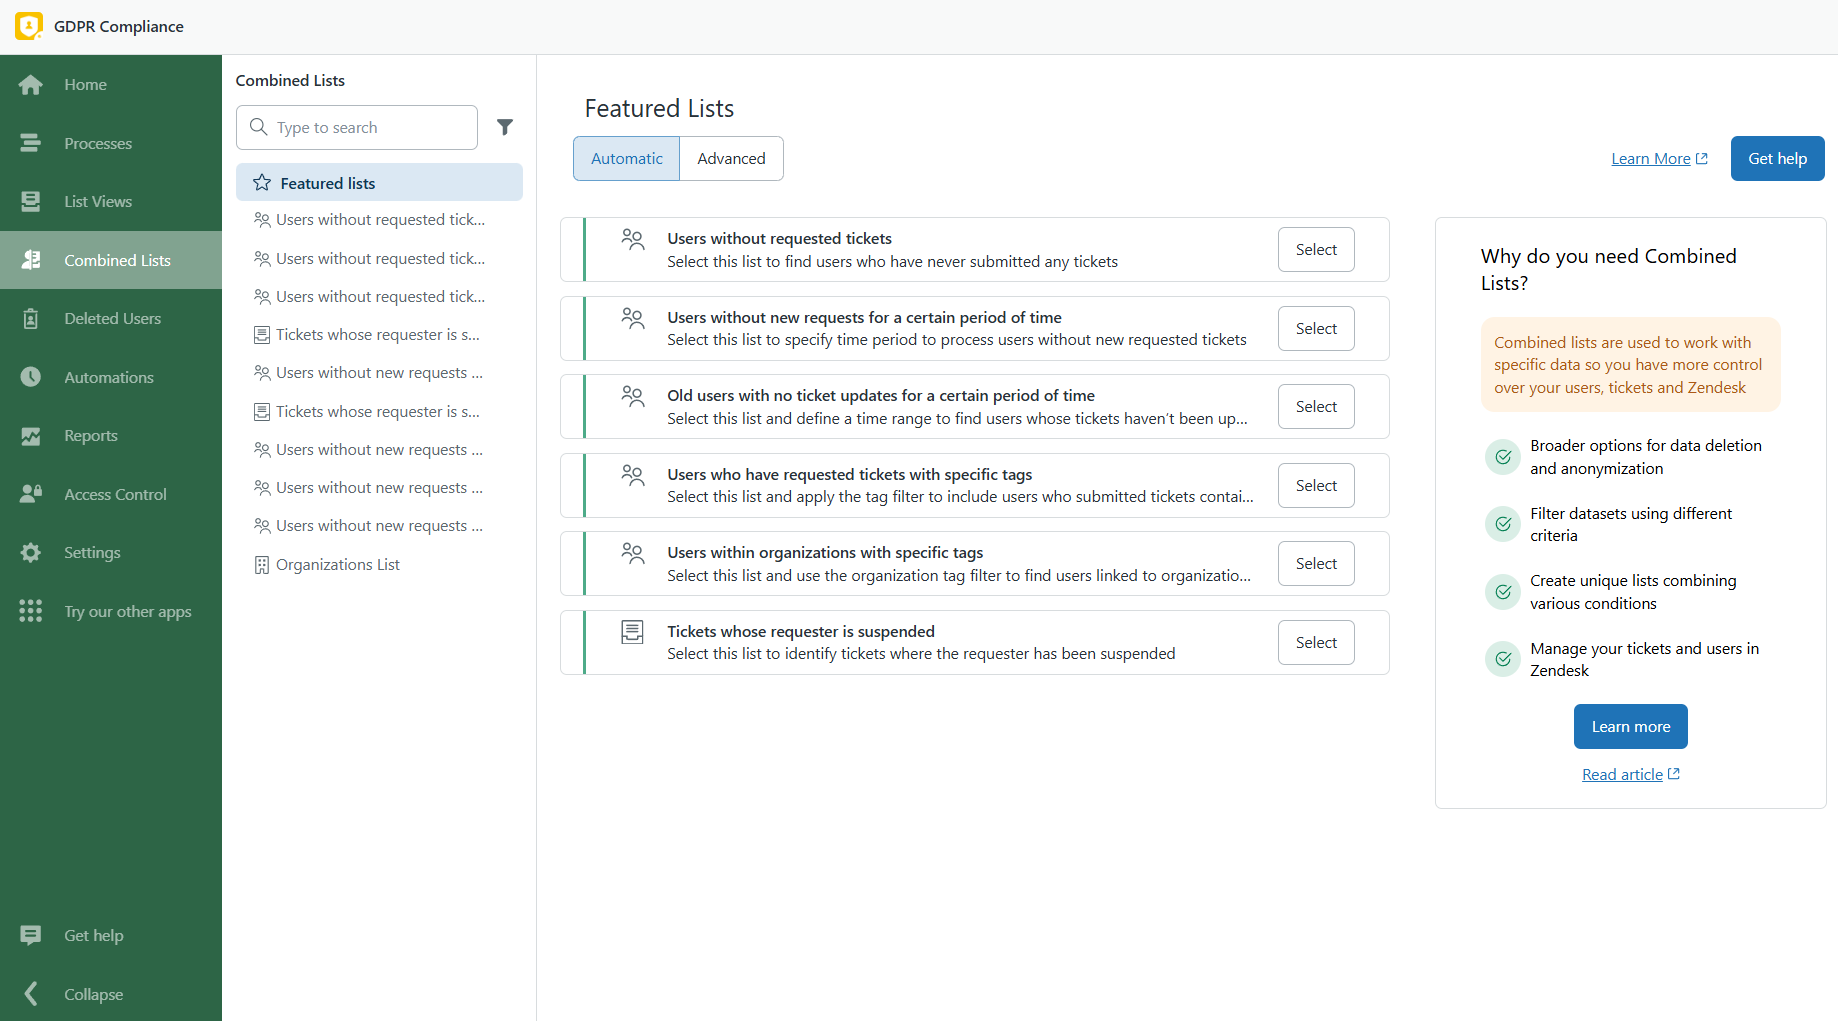Click Select for Users without requested tickets
The image size is (1838, 1021).
coord(1315,249)
